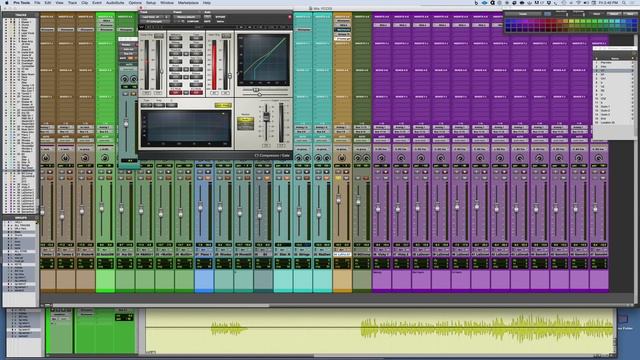Click the yellow button above the EQ display
The height and width of the screenshot is (360, 640).
[223, 105]
